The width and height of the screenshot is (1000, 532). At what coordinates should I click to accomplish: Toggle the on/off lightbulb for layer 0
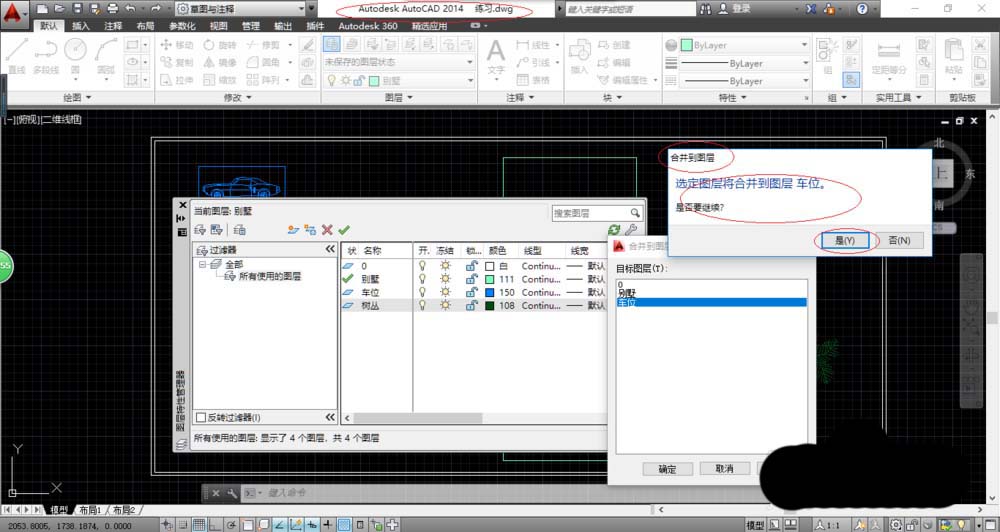422,266
